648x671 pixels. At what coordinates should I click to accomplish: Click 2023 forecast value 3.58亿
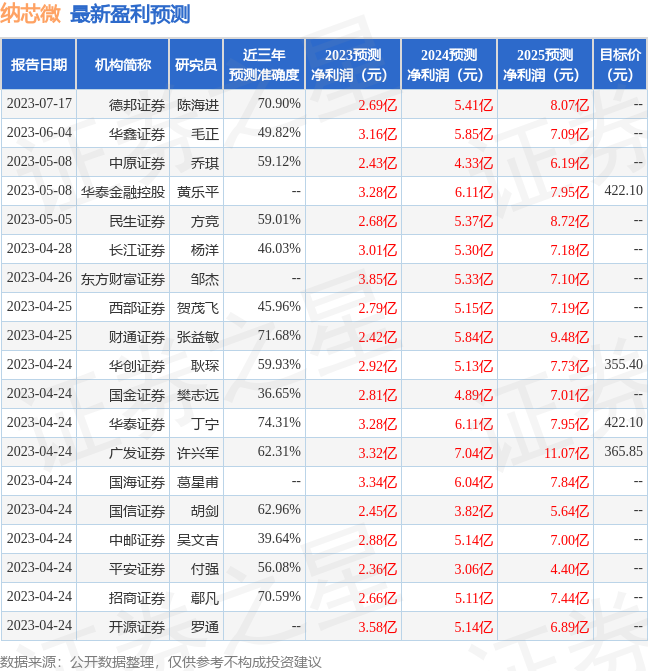[378, 627]
